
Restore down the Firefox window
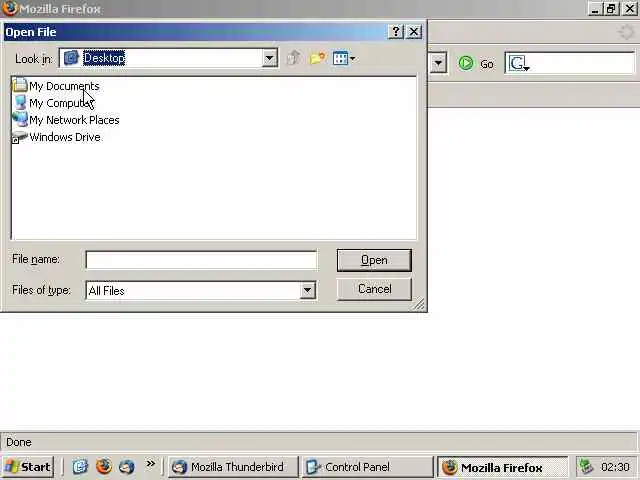[x=611, y=9]
